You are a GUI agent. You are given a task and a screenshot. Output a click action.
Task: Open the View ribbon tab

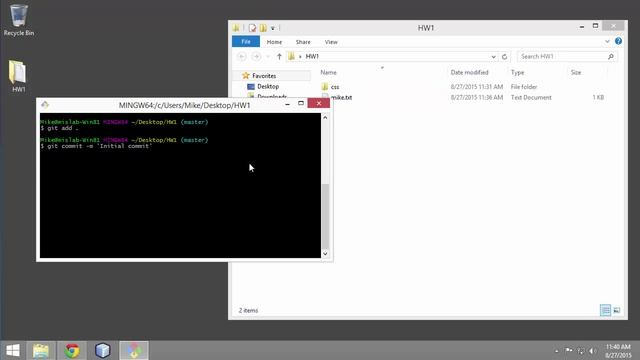tap(331, 42)
